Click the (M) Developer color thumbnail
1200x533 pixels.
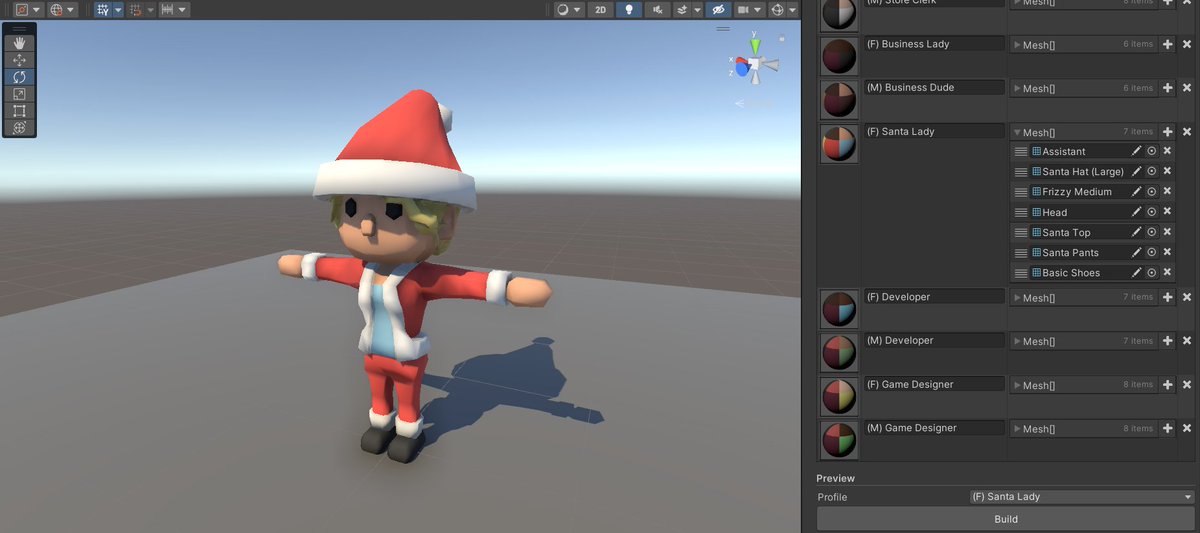(x=838, y=352)
